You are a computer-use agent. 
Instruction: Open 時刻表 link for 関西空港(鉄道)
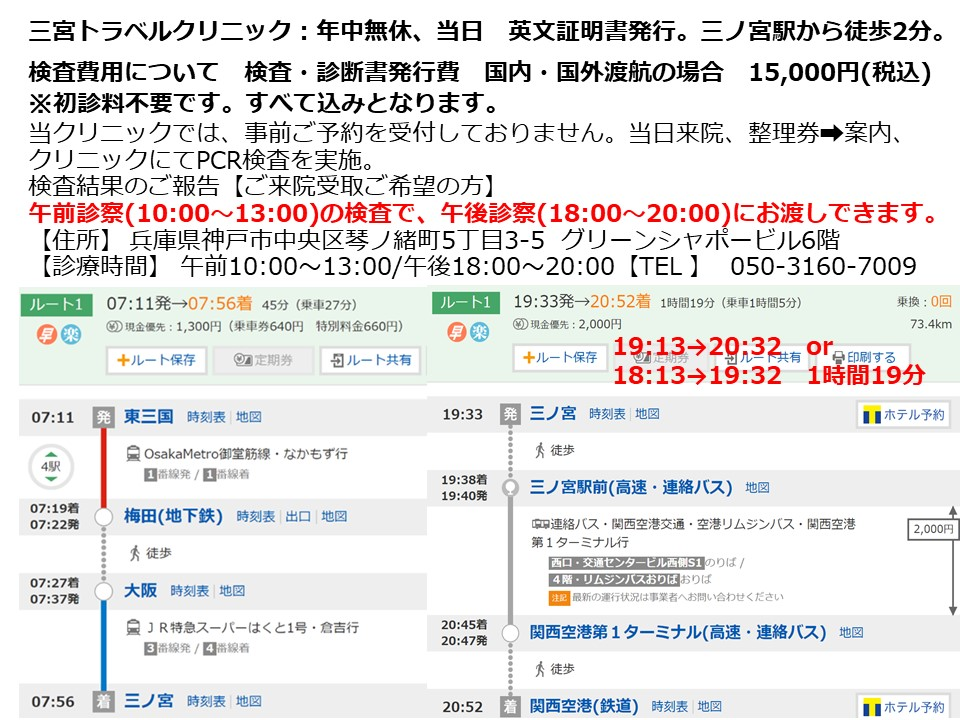pos(670,707)
